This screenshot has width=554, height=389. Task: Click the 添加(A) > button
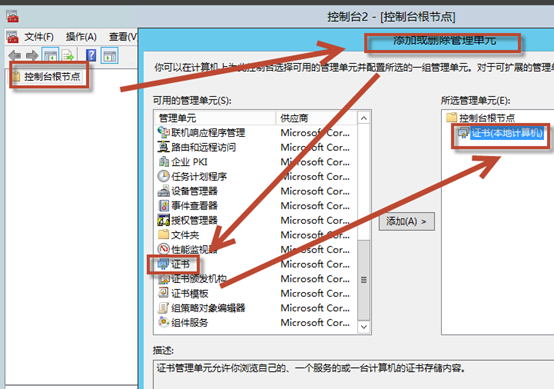point(407,221)
